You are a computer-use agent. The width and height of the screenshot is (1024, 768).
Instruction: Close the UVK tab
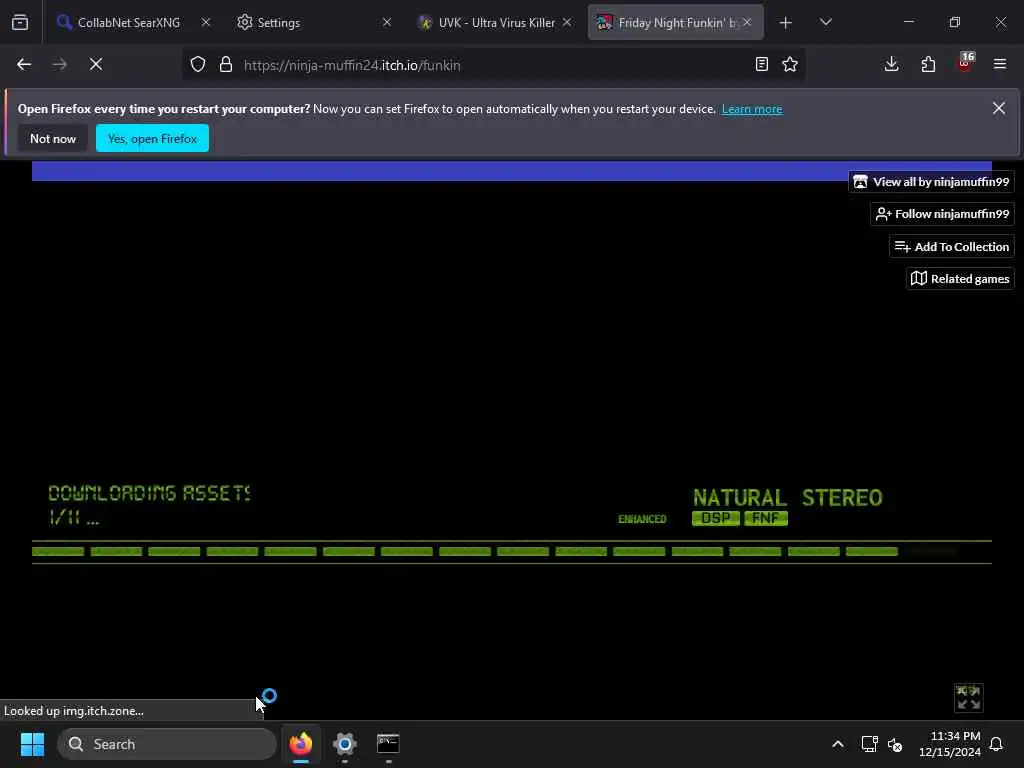click(567, 23)
